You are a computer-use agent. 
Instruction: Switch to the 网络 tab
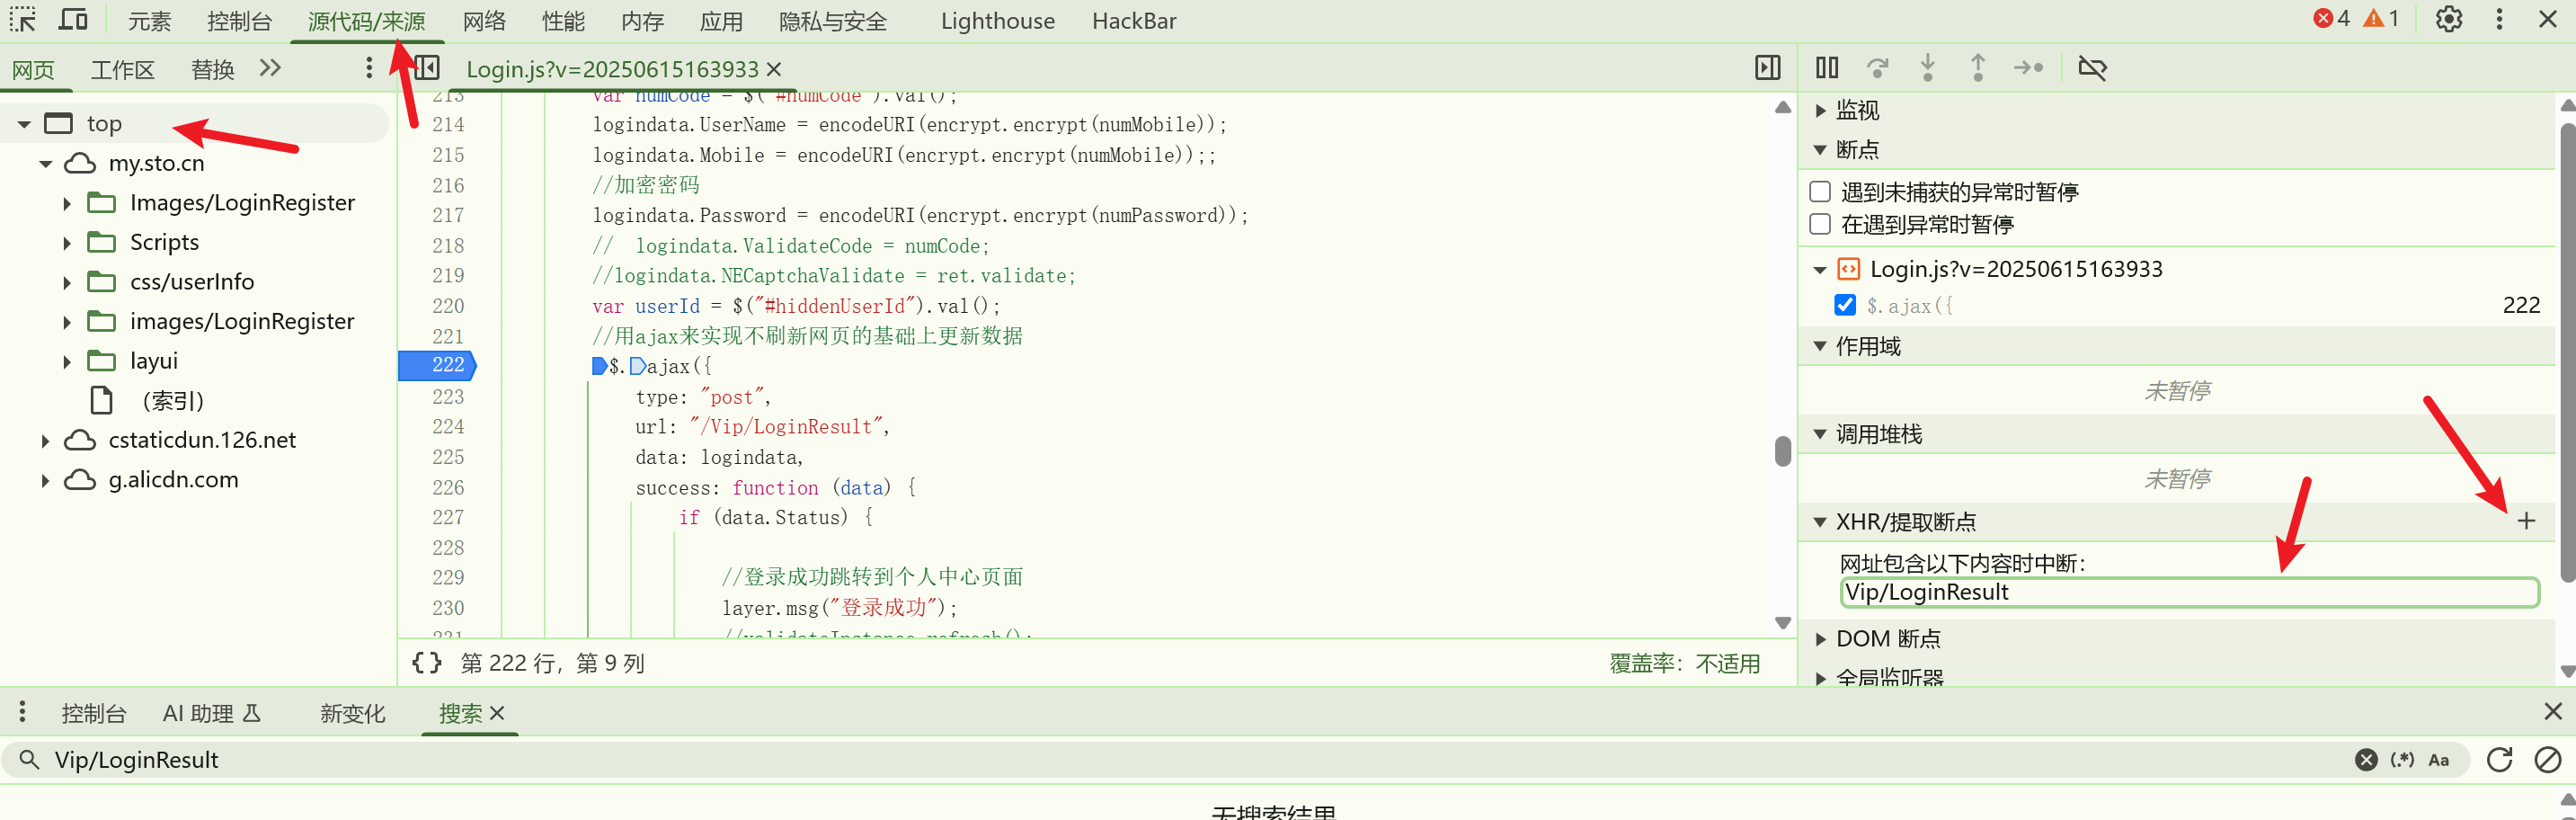point(484,21)
